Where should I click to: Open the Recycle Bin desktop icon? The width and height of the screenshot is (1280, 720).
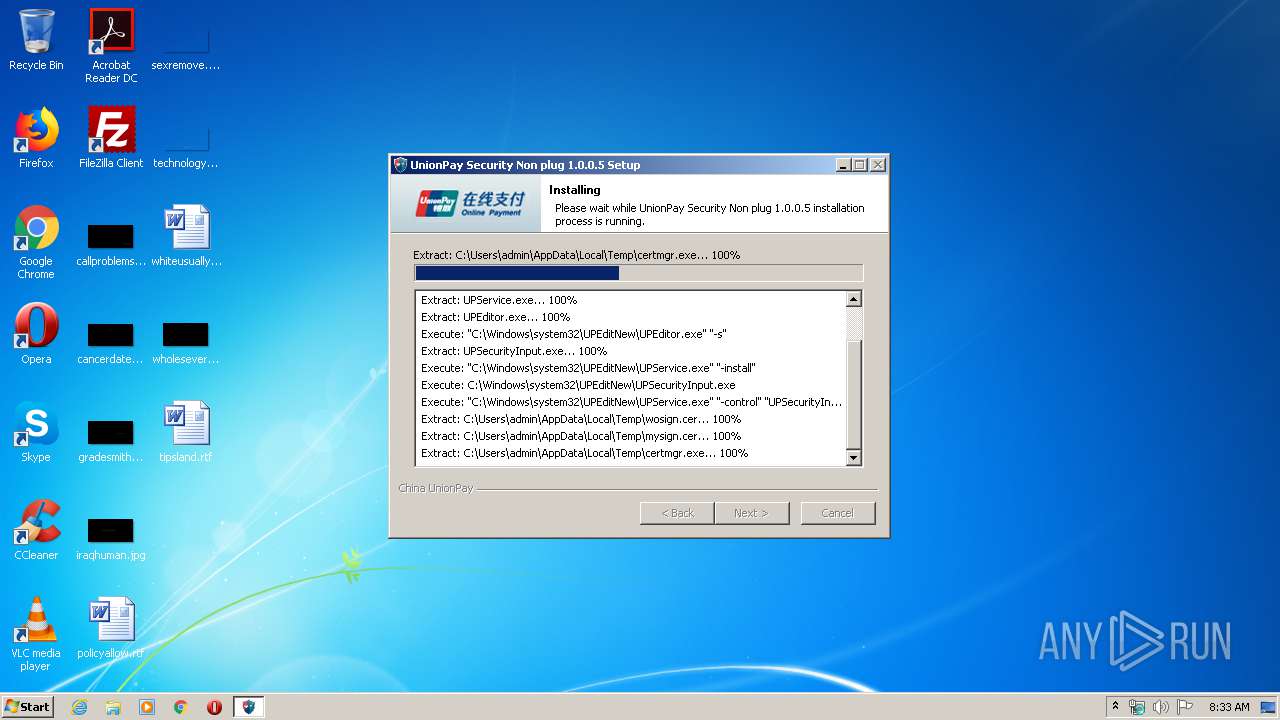click(36, 40)
